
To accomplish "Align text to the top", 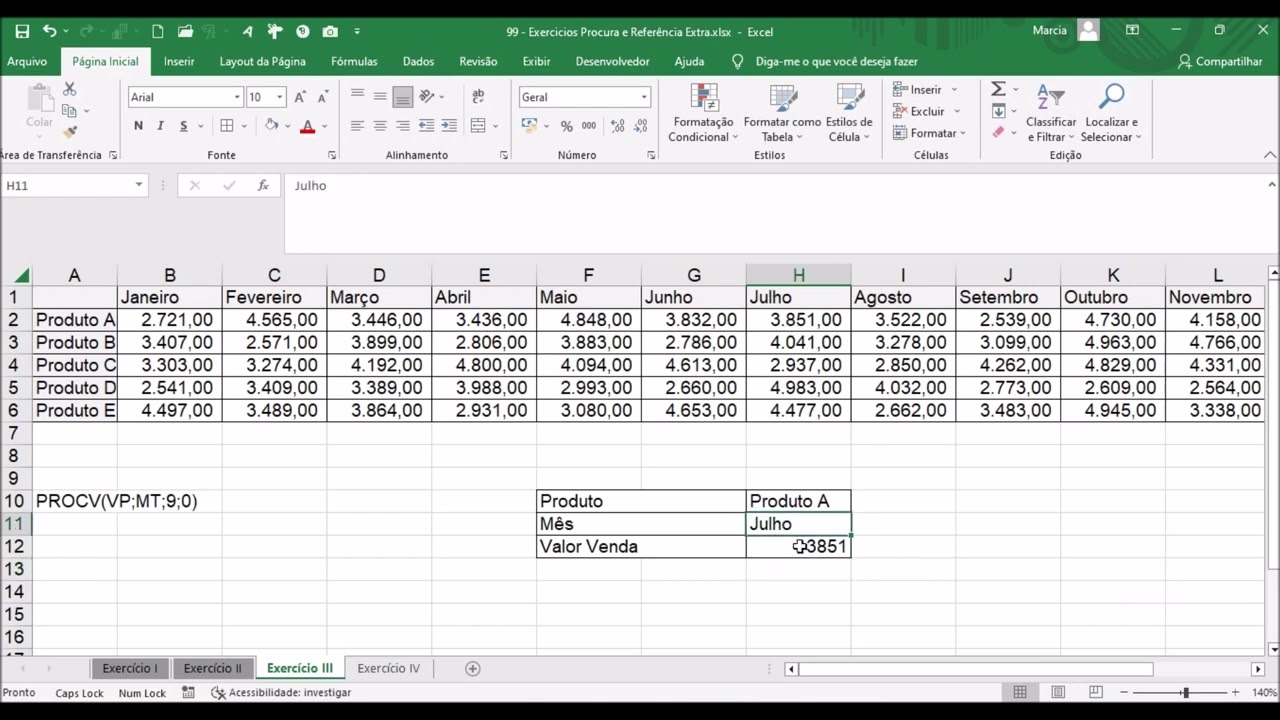I will coord(357,97).
